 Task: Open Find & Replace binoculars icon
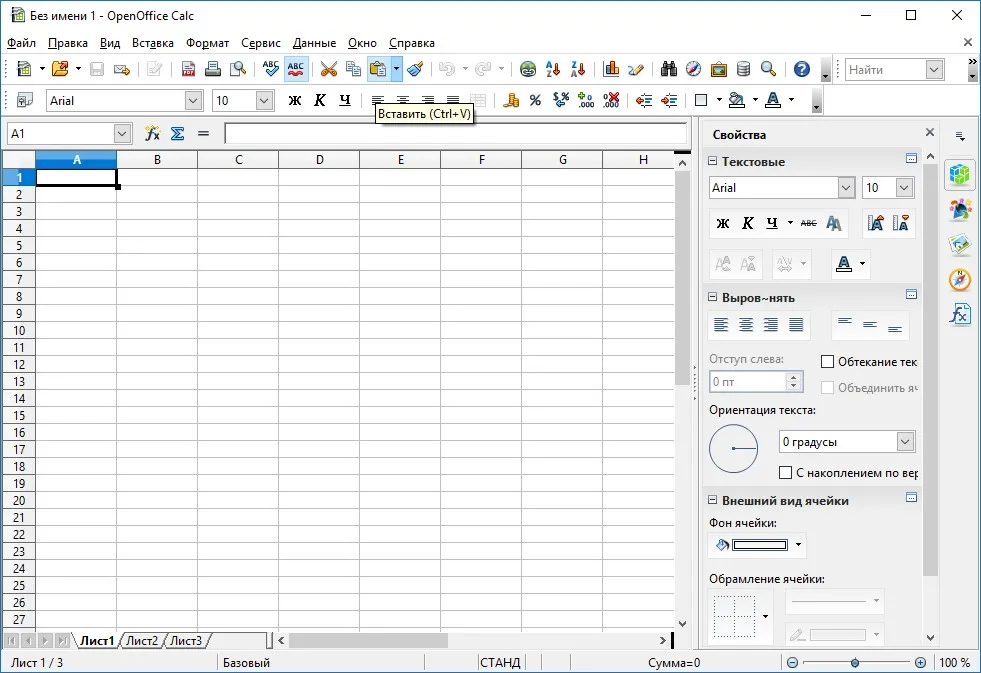669,69
